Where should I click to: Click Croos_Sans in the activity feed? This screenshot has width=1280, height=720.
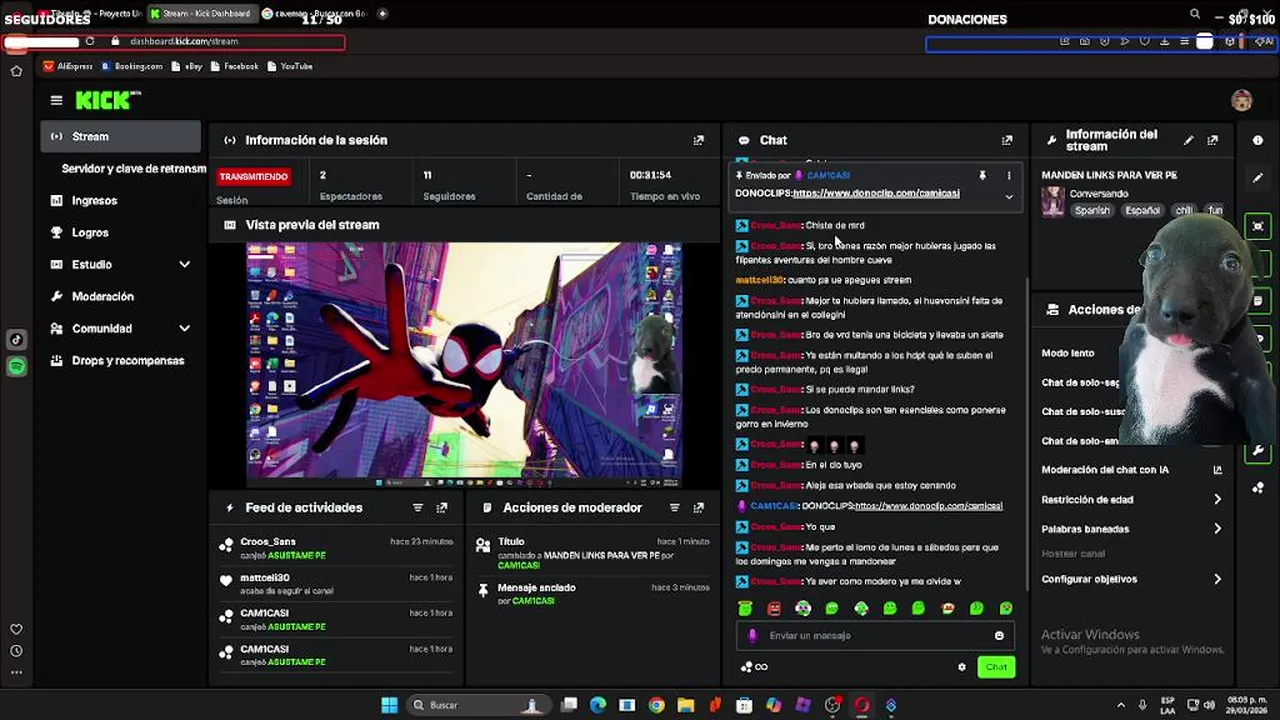[268, 542]
